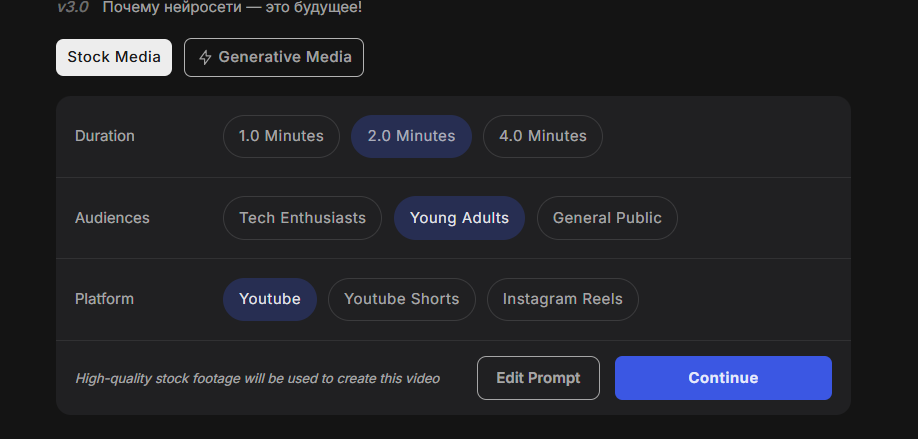This screenshot has height=439, width=918.
Task: Click the Audiences row label
Action: coord(112,218)
